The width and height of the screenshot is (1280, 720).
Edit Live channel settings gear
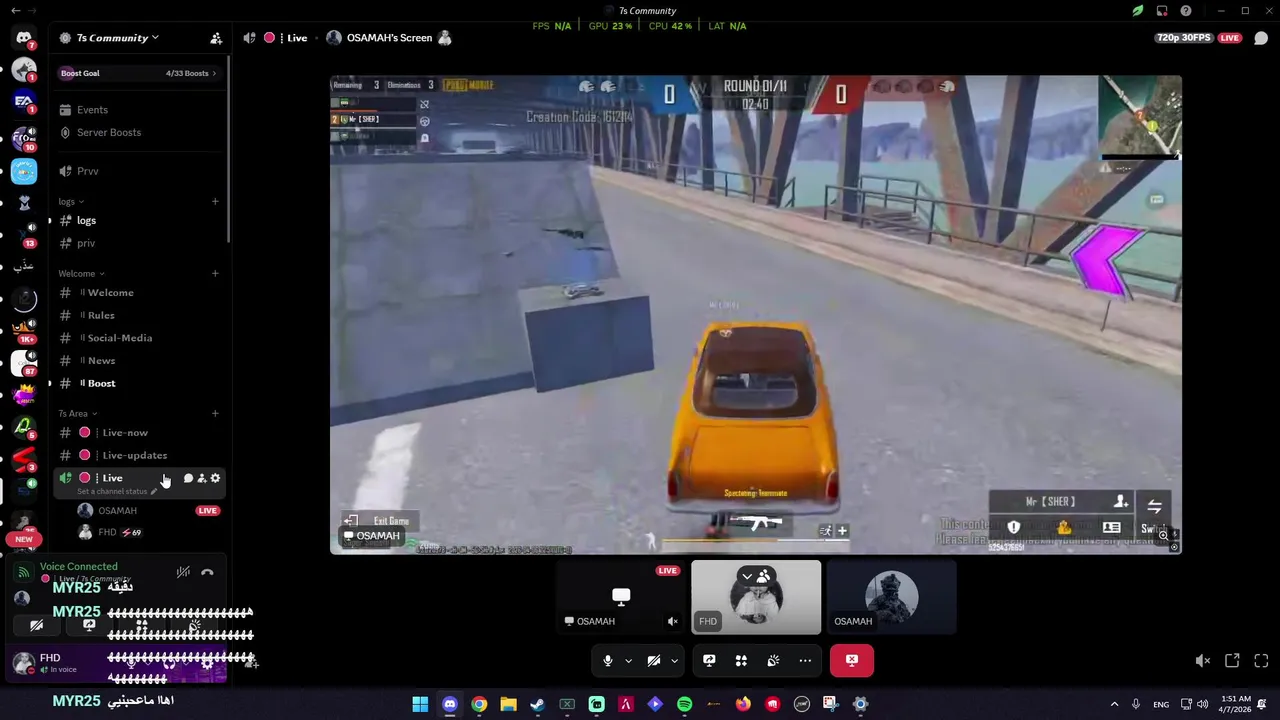point(215,478)
